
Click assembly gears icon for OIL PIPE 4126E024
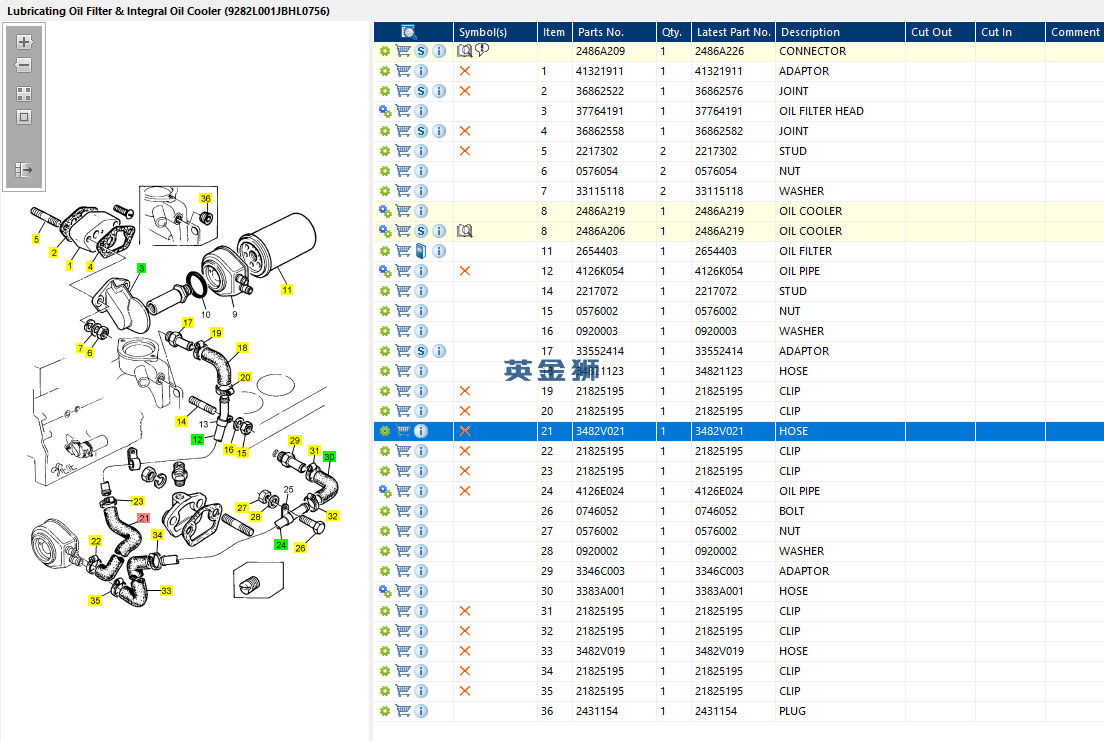click(x=384, y=491)
